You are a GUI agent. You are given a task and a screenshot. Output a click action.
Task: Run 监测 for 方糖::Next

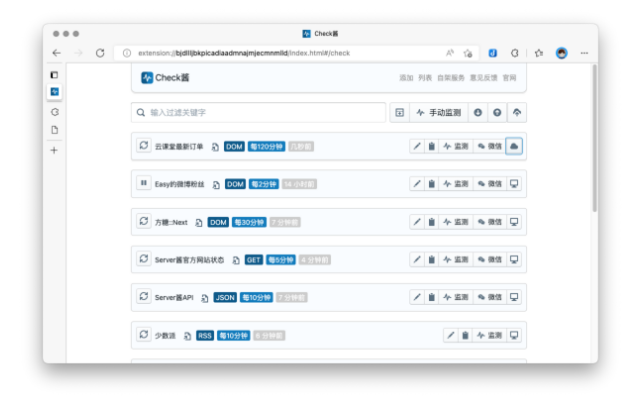[456, 222]
